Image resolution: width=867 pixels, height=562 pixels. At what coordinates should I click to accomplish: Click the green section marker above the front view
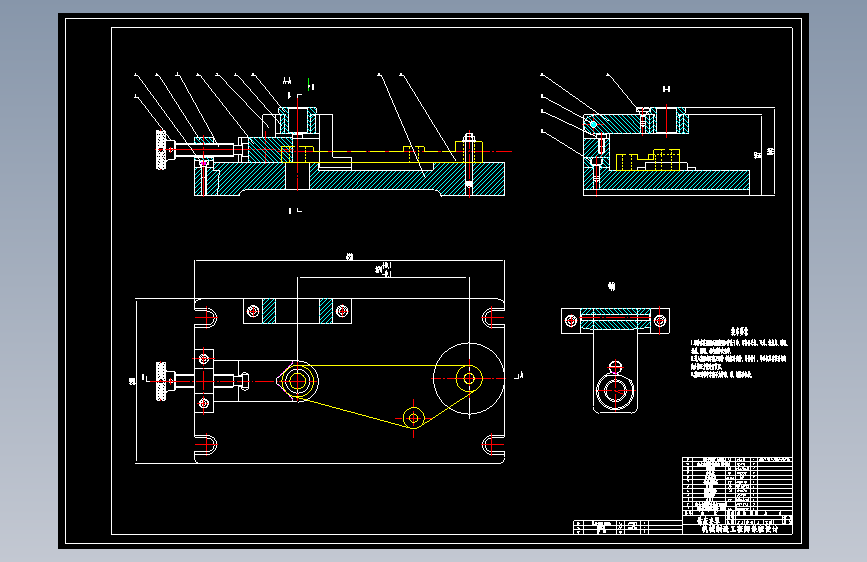[310, 85]
